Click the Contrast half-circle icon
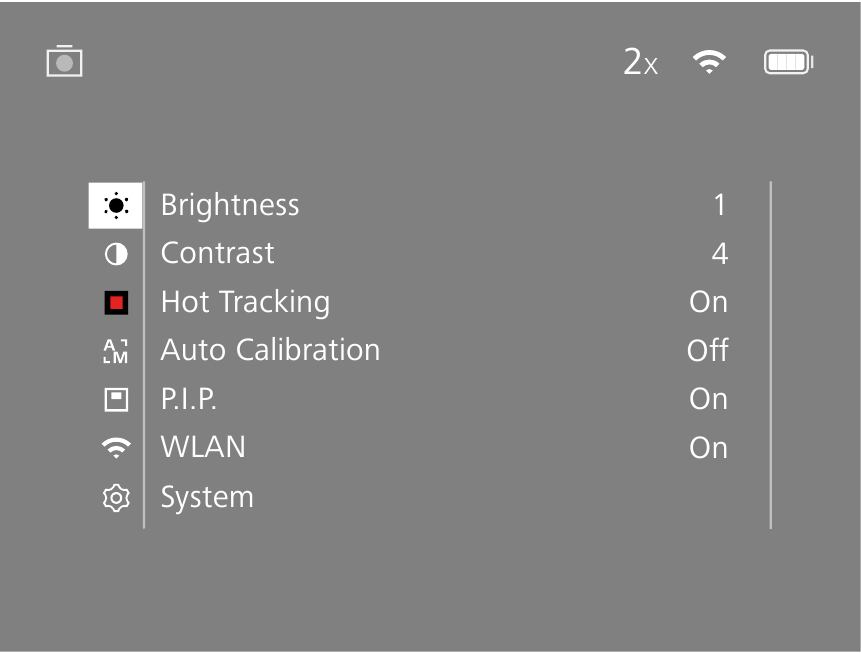861x653 pixels. tap(116, 254)
